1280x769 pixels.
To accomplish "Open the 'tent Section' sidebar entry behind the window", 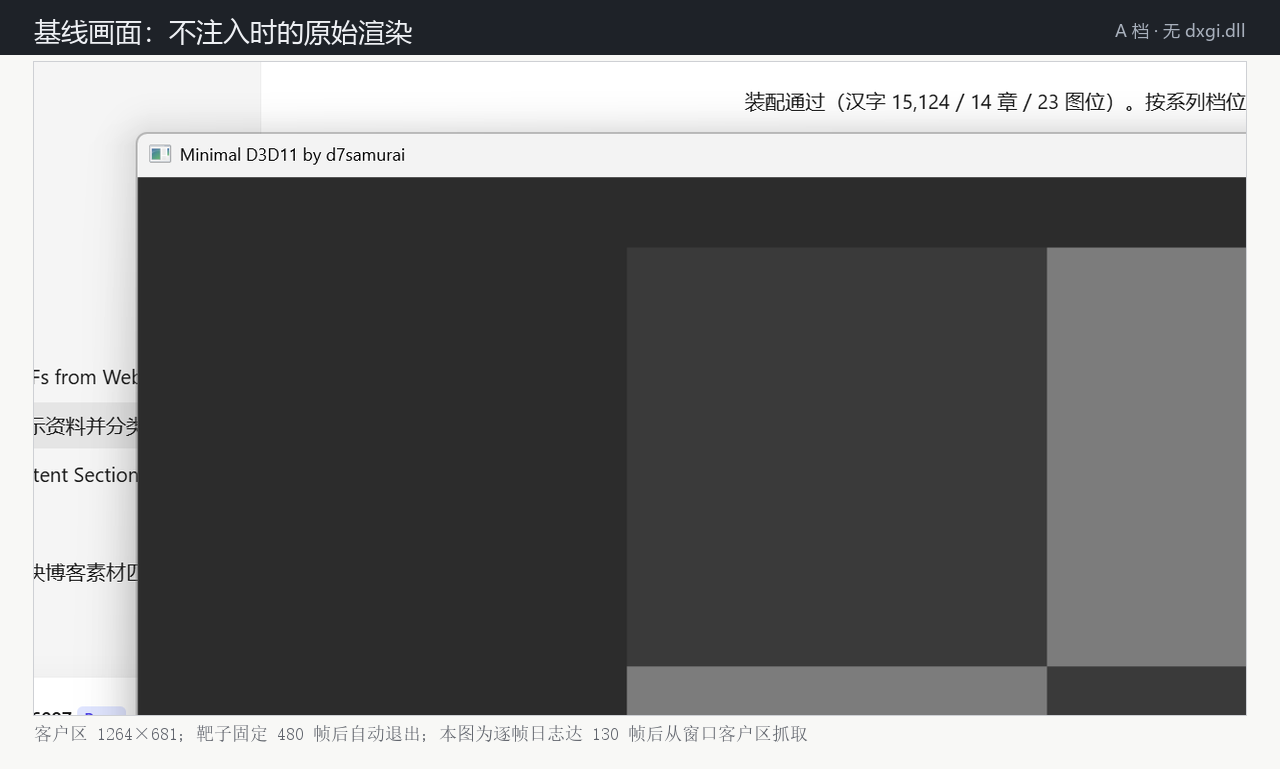I will pyautogui.click(x=85, y=475).
